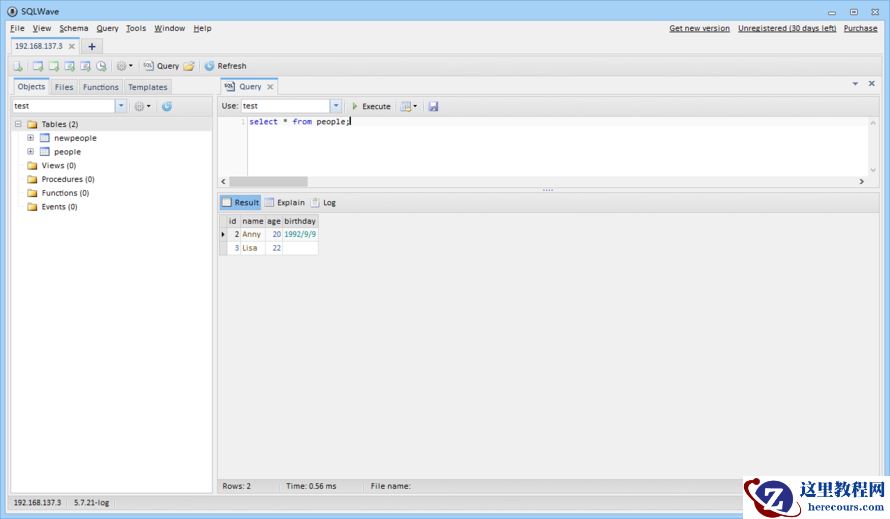Open the main toolbar gear dropdown
Image resolution: width=890 pixels, height=519 pixels.
(x=123, y=66)
